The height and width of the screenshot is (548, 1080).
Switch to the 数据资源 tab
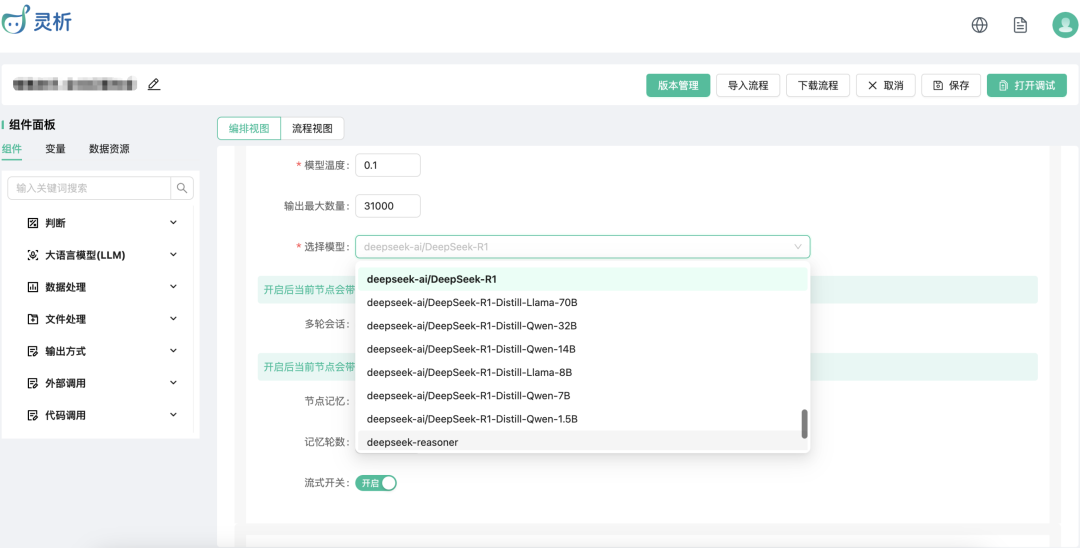110,149
